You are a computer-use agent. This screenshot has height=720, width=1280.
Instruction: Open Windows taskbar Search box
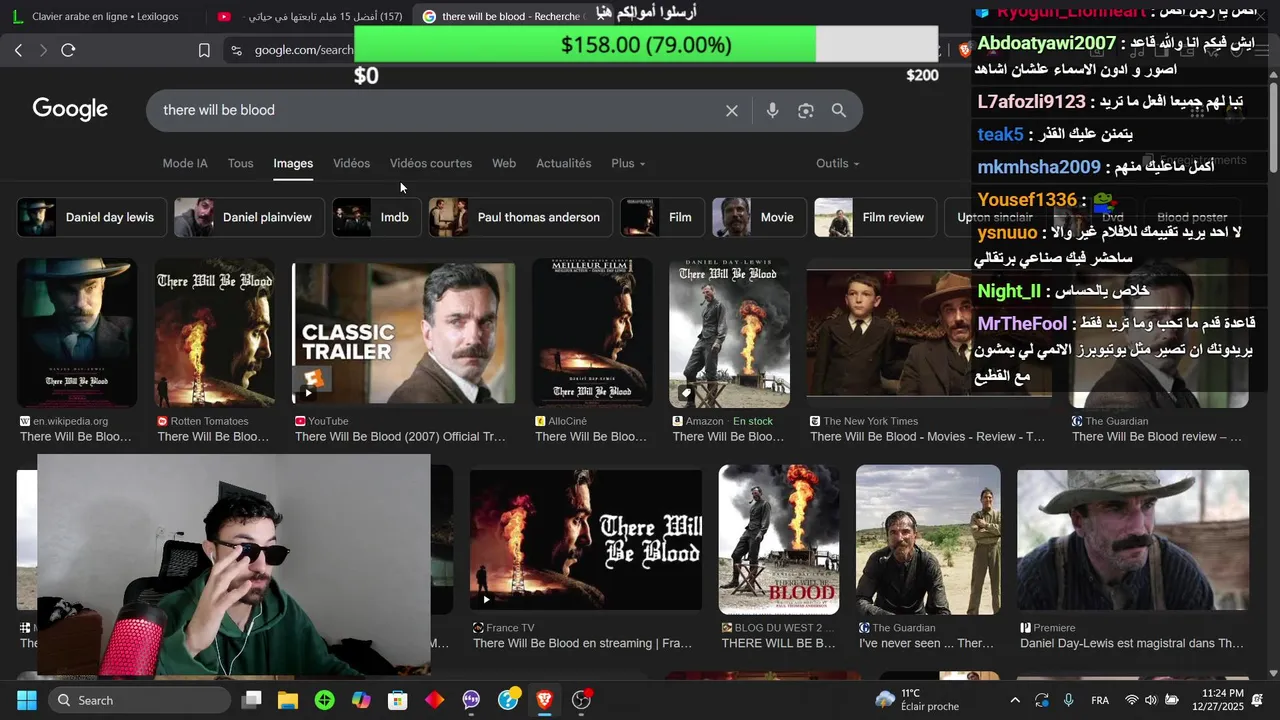coord(139,700)
